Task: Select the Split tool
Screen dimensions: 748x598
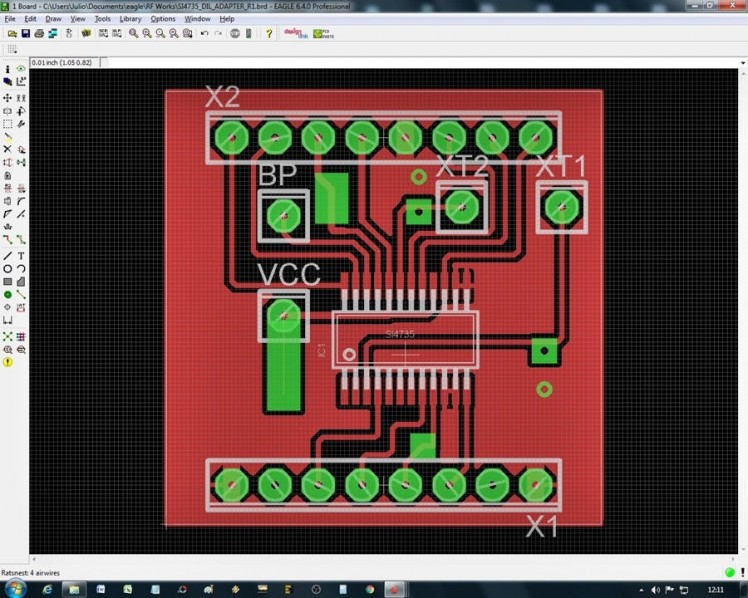Action: tap(8, 214)
